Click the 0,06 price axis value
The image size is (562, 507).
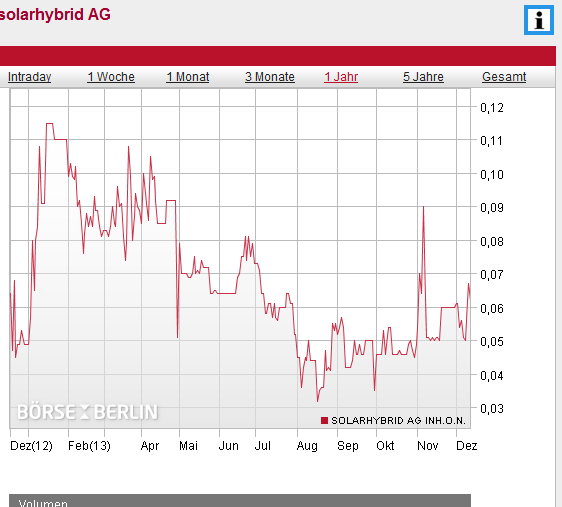492,308
